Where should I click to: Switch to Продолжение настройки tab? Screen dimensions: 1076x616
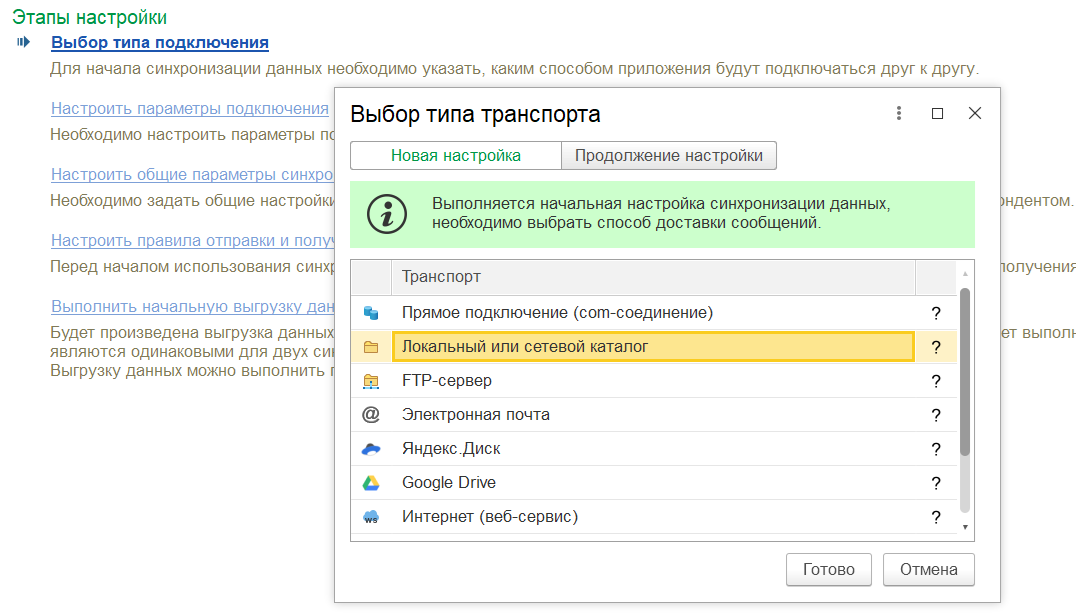click(x=669, y=156)
